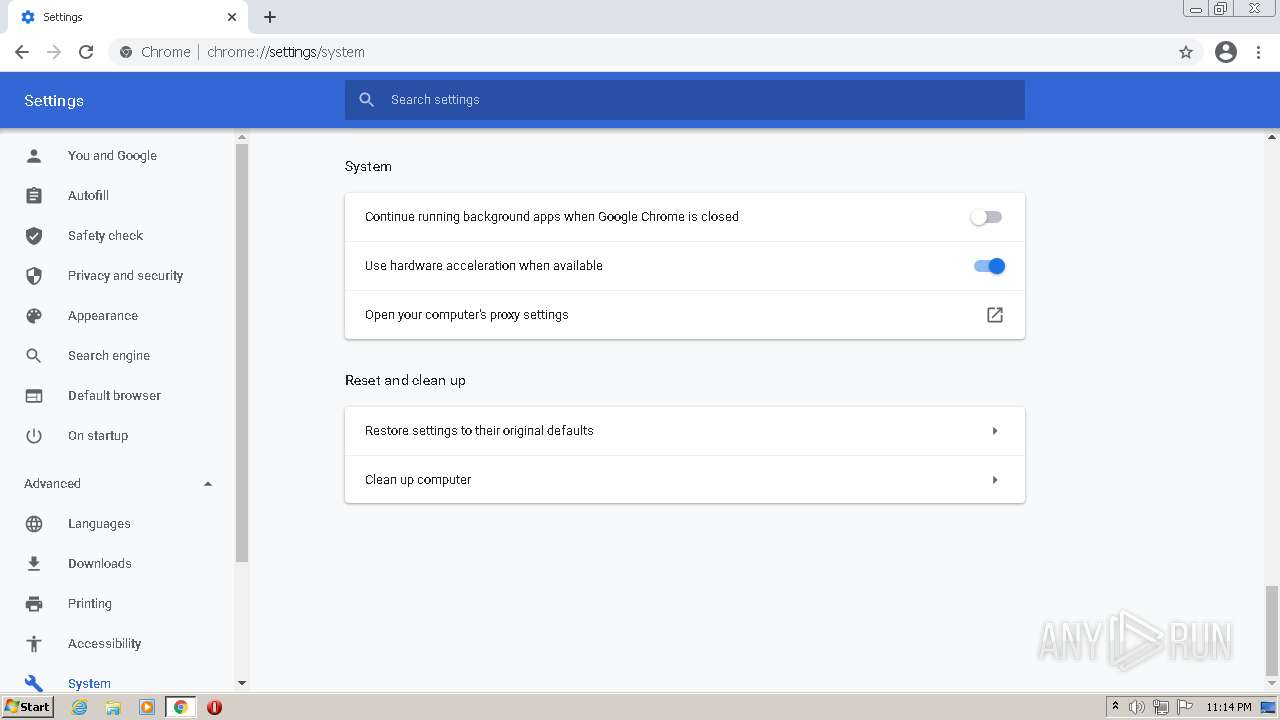Click the sidebar vertical scrollbar

pos(241,352)
